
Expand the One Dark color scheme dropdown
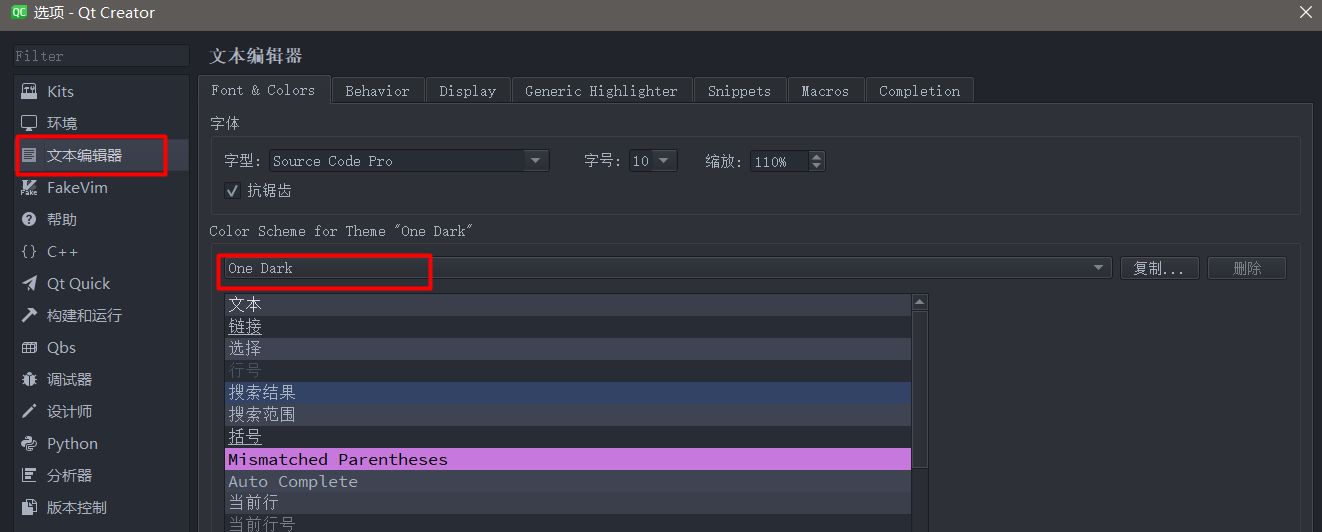pyautogui.click(x=668, y=268)
